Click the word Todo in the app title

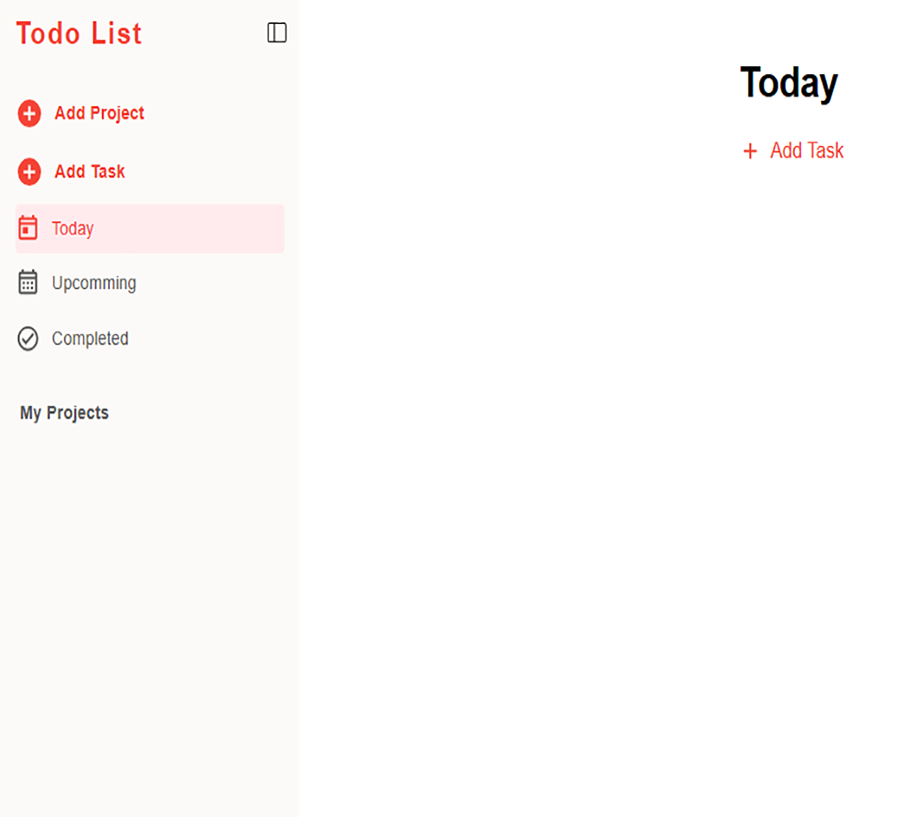48,34
